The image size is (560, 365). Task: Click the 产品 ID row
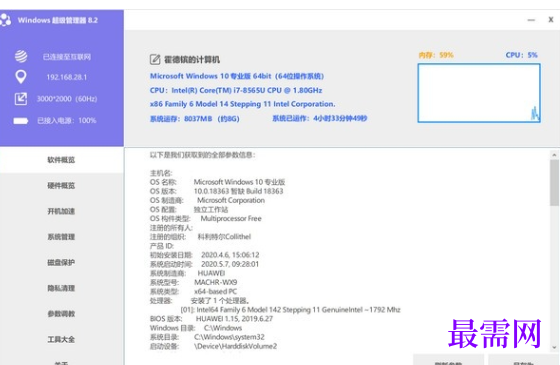point(162,246)
